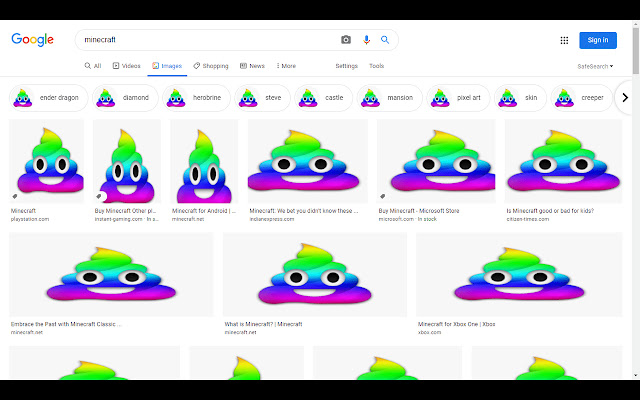The image size is (640, 400).
Task: Select the ender dragon suggestion chip
Action: [x=48, y=98]
